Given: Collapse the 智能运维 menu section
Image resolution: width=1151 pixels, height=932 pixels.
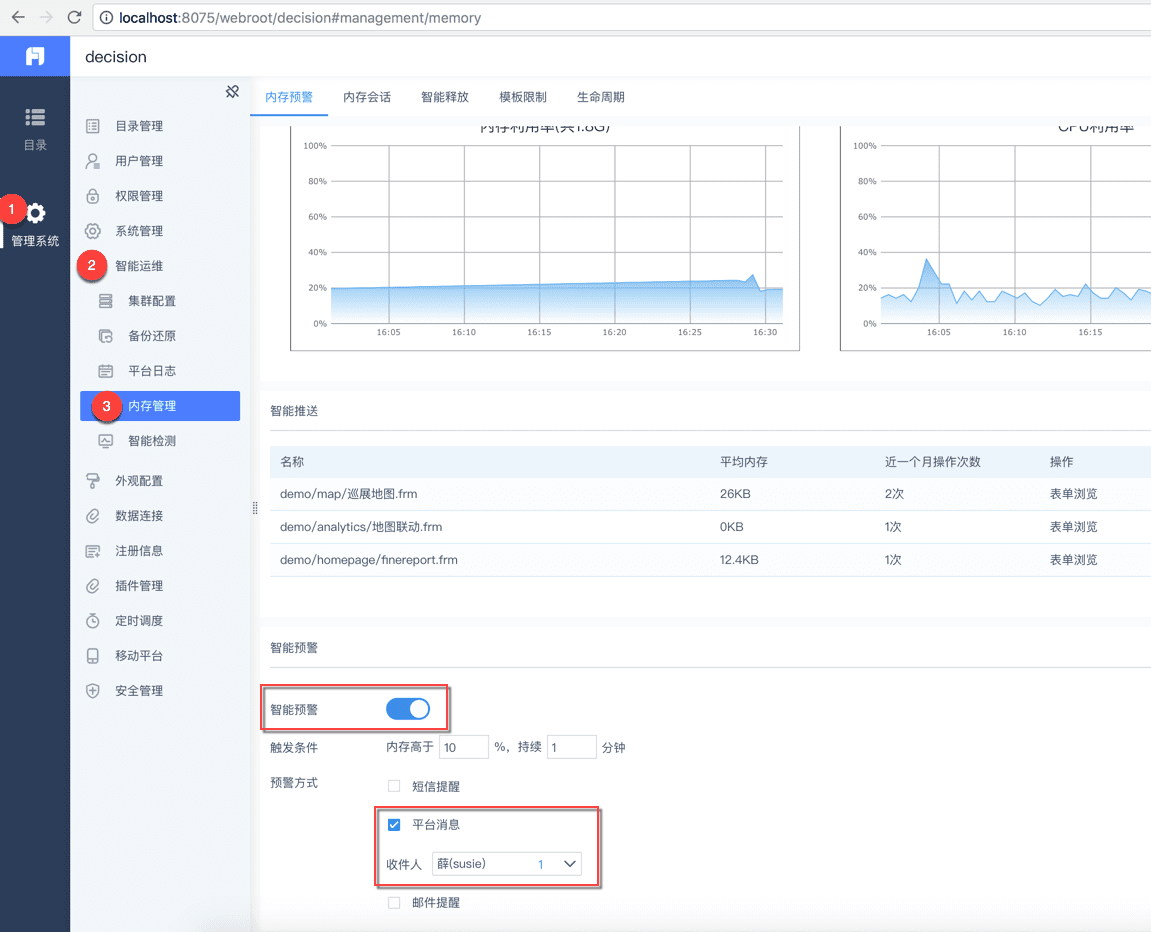Looking at the screenshot, I should tap(139, 266).
